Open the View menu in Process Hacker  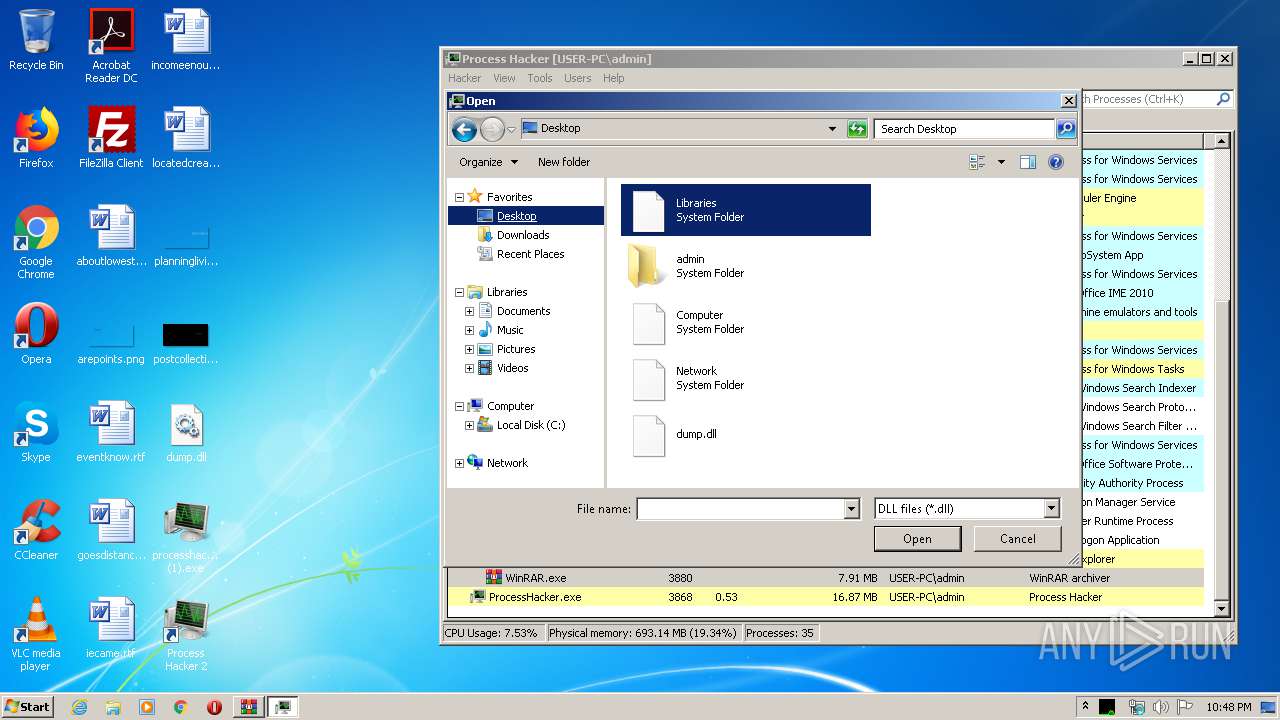tap(504, 78)
